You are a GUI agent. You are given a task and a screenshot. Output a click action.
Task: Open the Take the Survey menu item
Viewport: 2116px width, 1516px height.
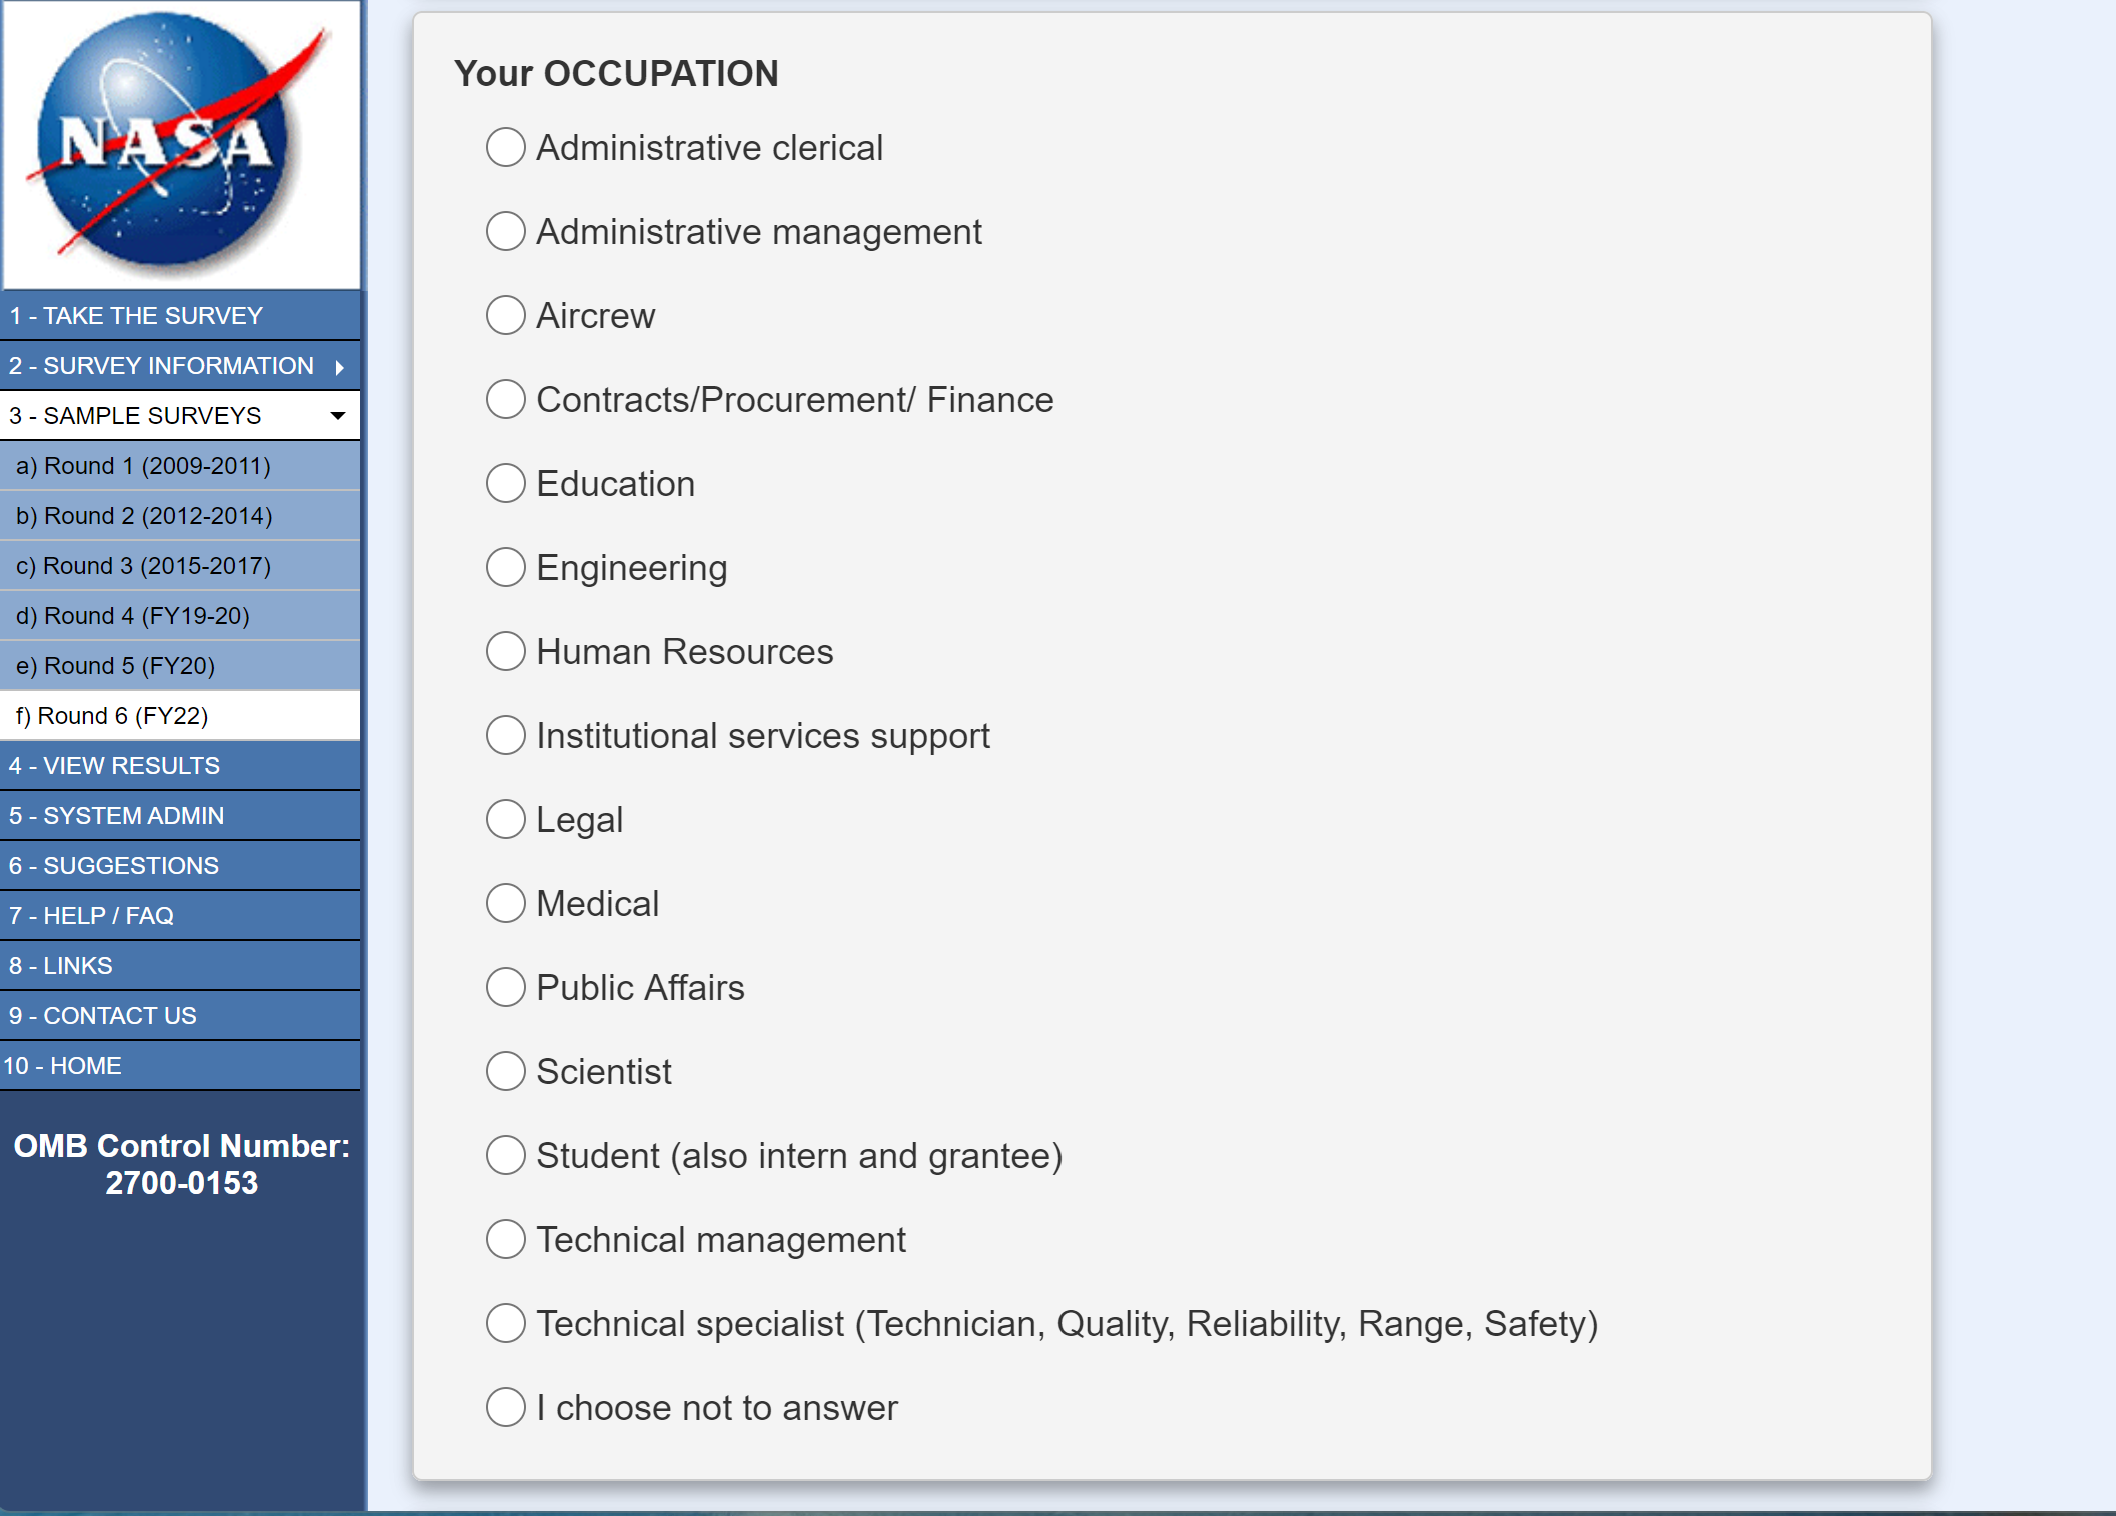coord(136,316)
